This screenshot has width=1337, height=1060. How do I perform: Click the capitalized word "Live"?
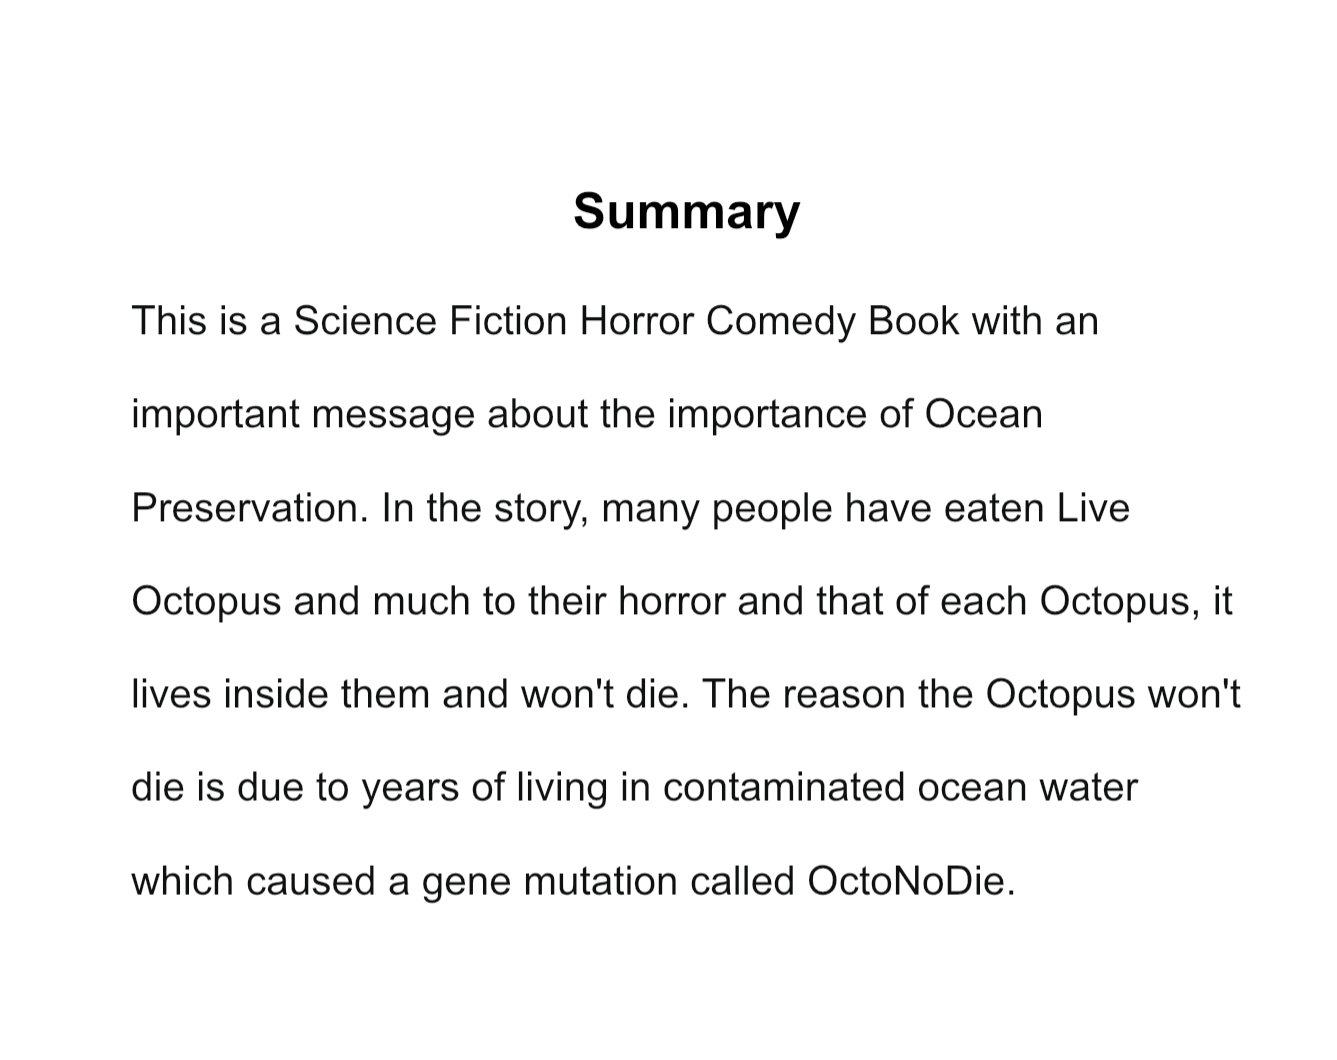tap(1093, 508)
